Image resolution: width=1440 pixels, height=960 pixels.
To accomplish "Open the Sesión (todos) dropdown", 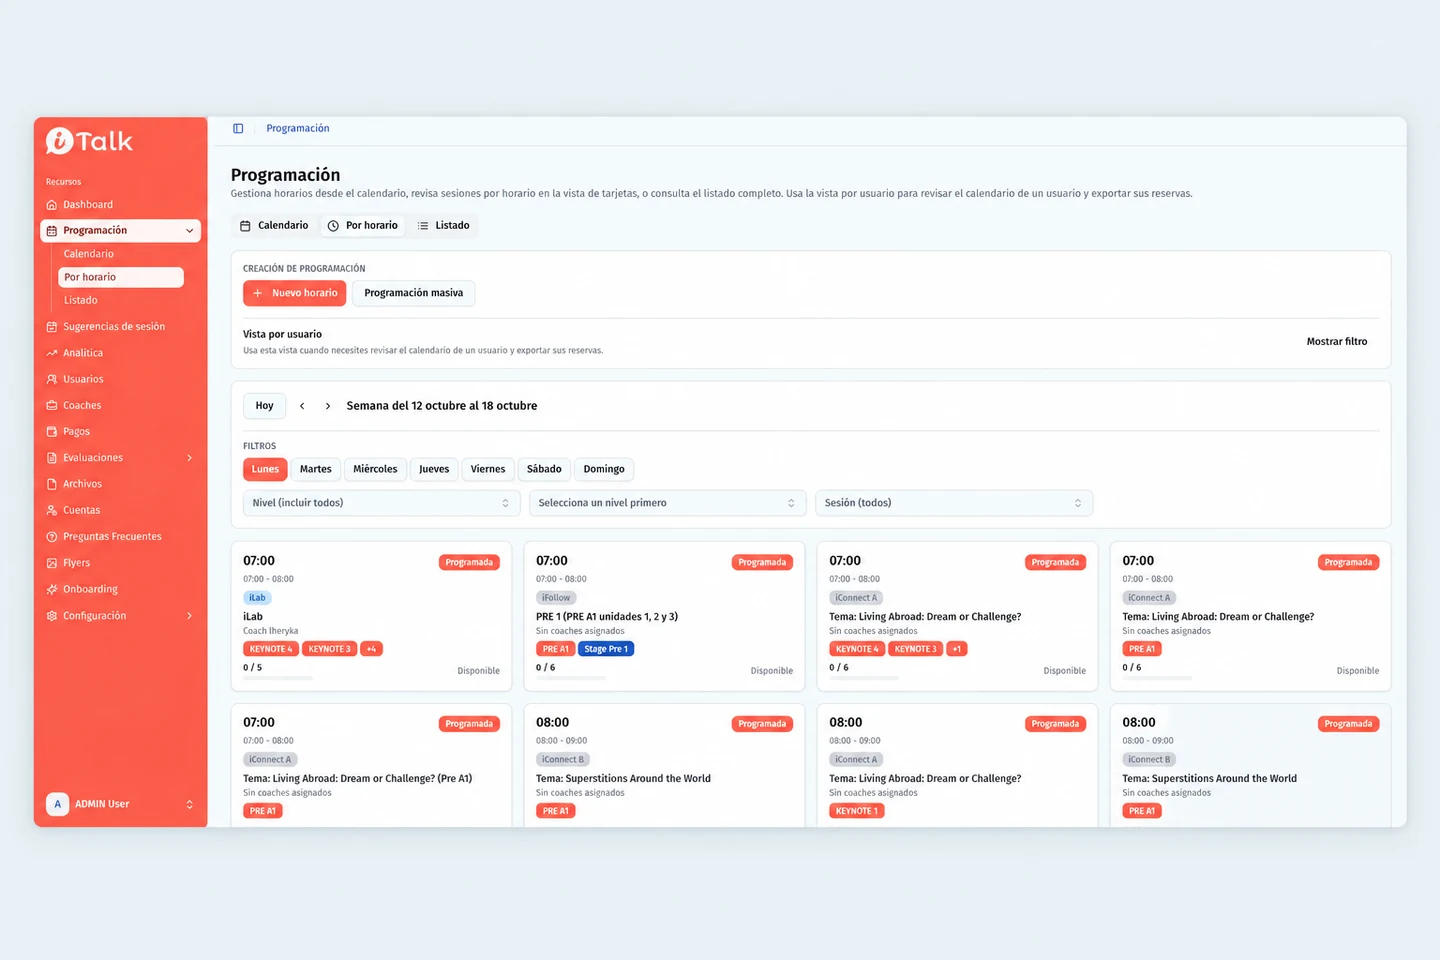I will pyautogui.click(x=954, y=503).
